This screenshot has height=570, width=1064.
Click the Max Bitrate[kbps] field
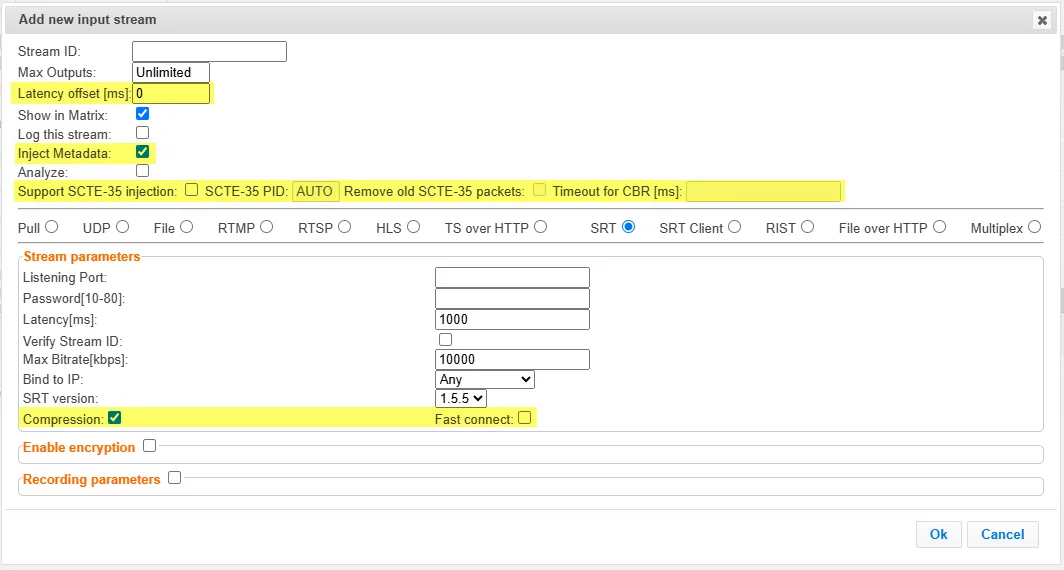tap(512, 360)
